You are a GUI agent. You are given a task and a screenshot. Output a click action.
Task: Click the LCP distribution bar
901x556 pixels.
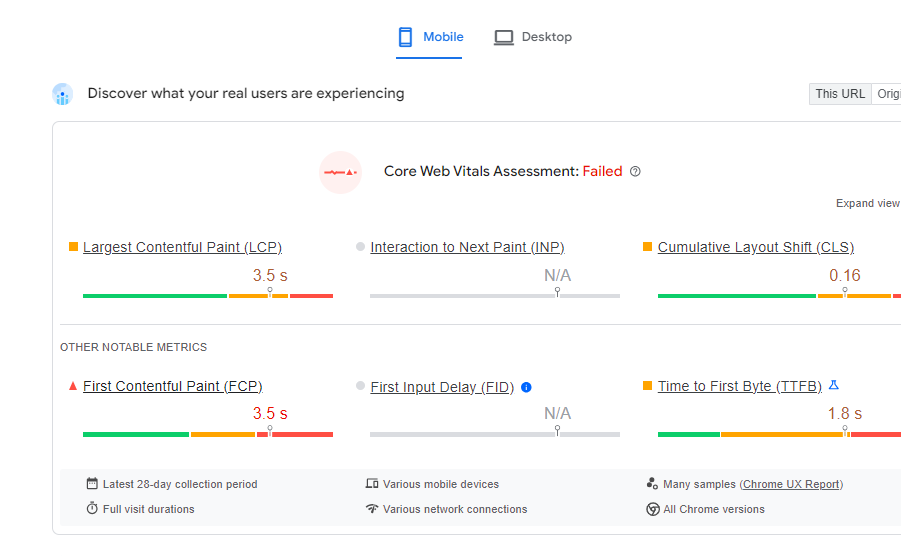pos(207,296)
